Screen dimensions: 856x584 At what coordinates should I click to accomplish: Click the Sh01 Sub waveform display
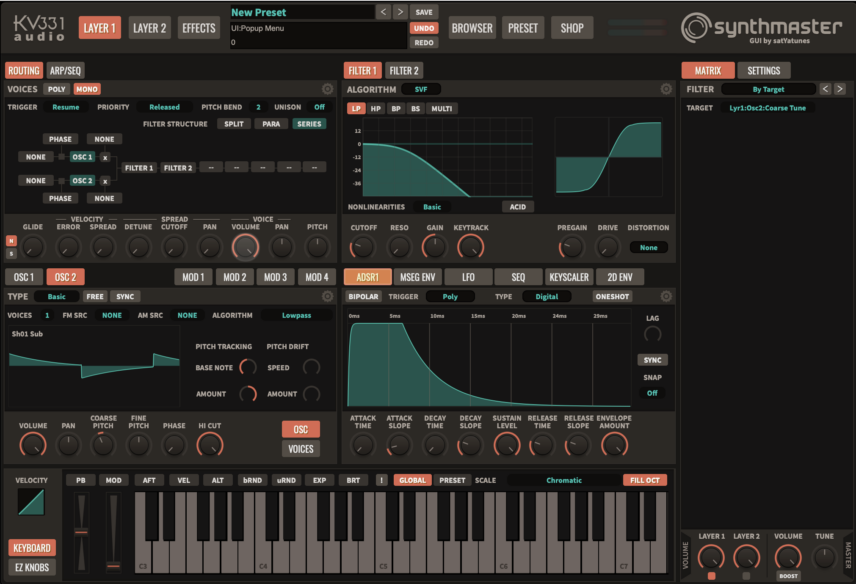tap(94, 366)
